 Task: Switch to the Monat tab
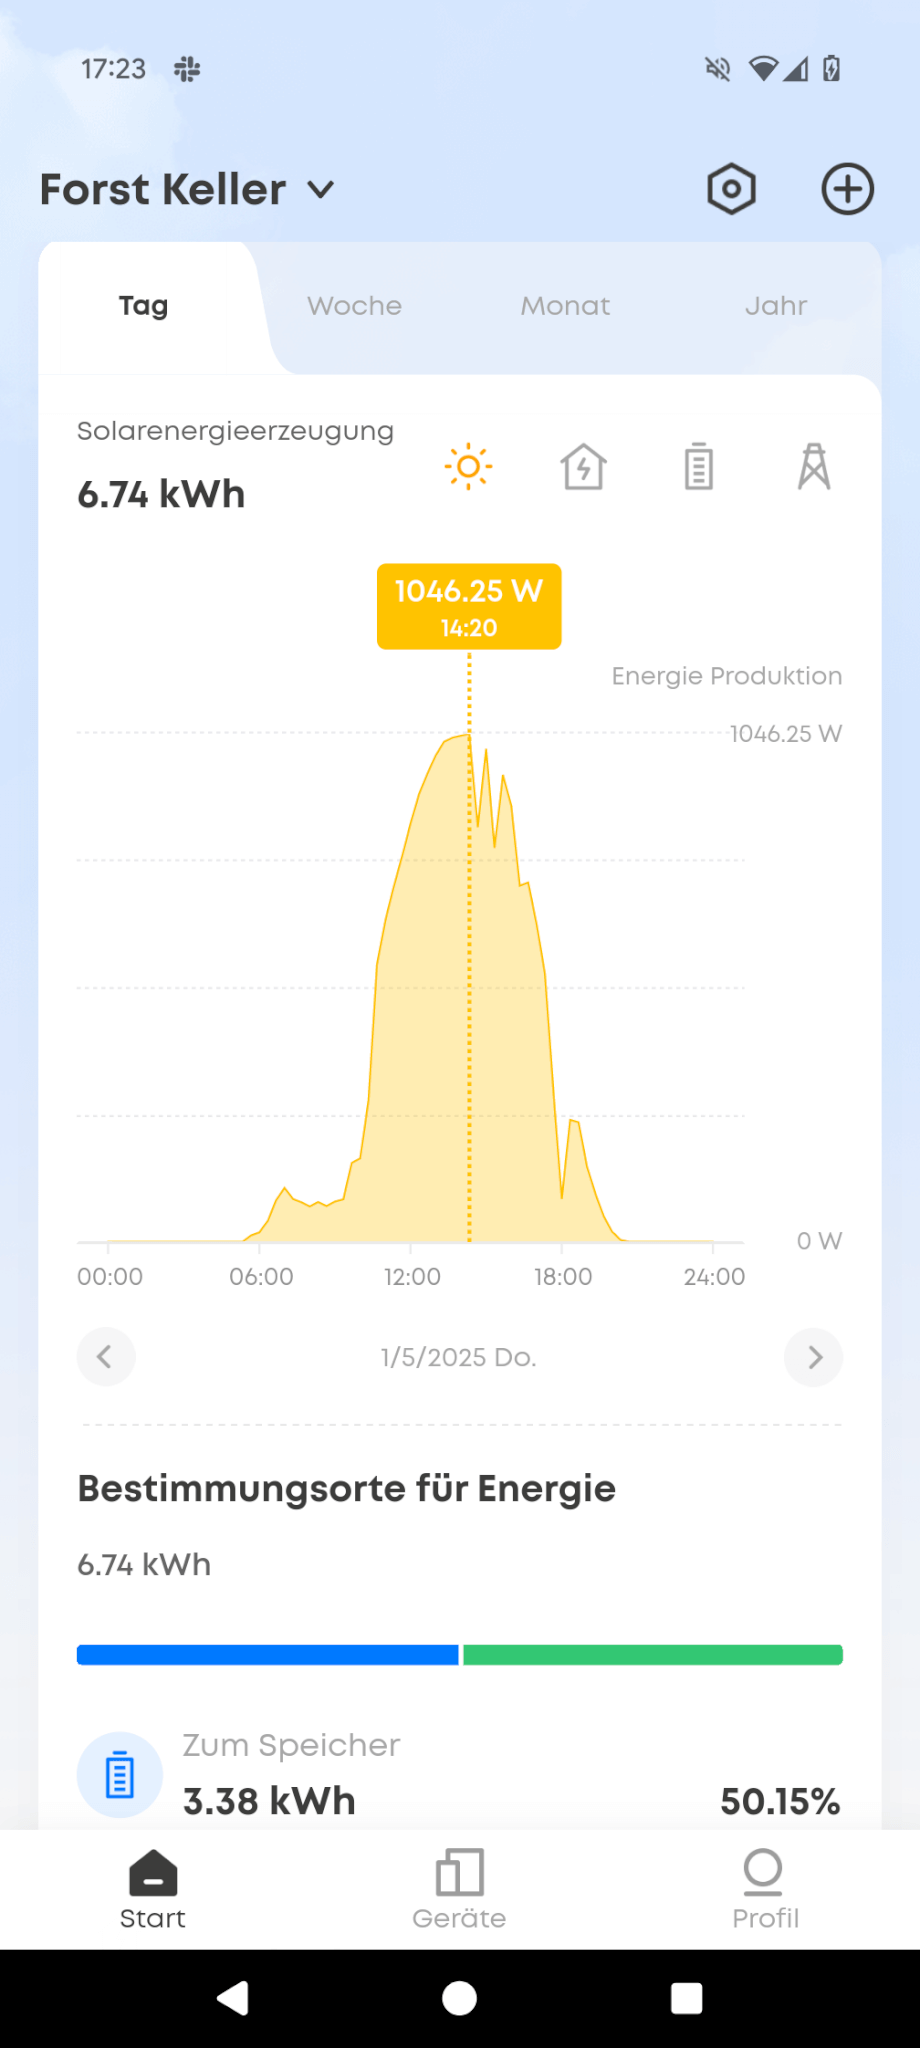(565, 306)
